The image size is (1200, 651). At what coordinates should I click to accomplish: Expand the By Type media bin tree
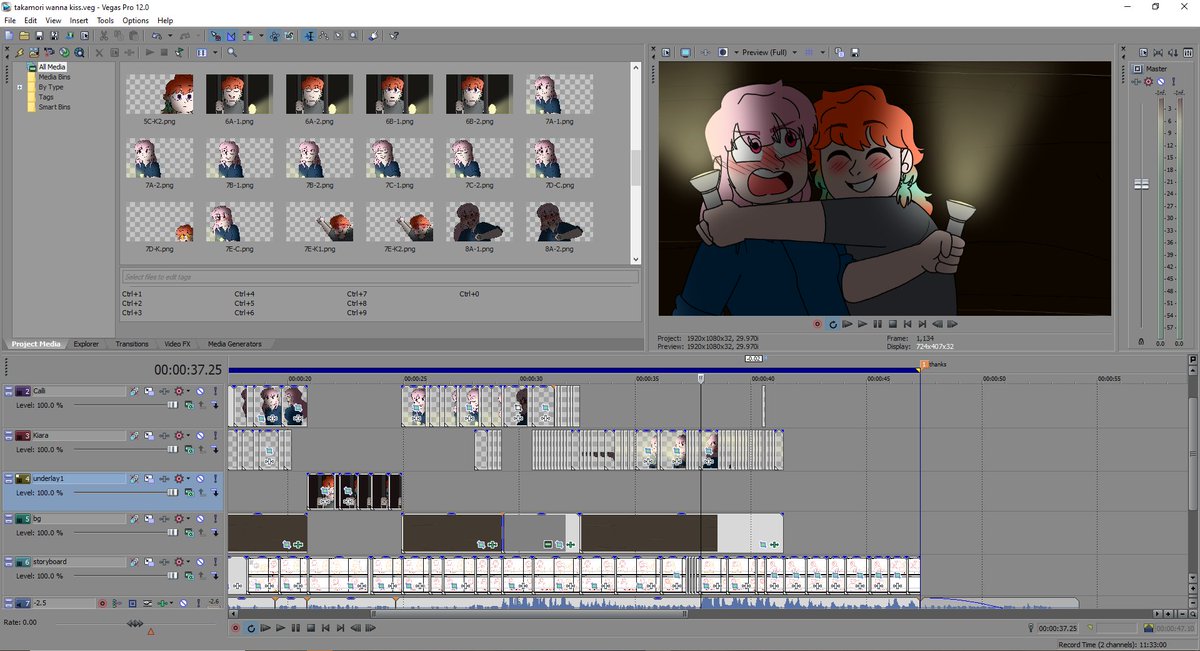point(19,87)
